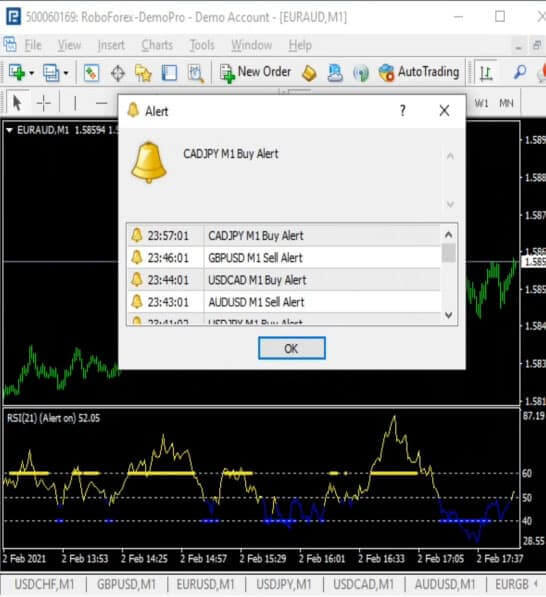546x597 pixels.
Task: Open the Market Watch icon
Action: coord(91,73)
